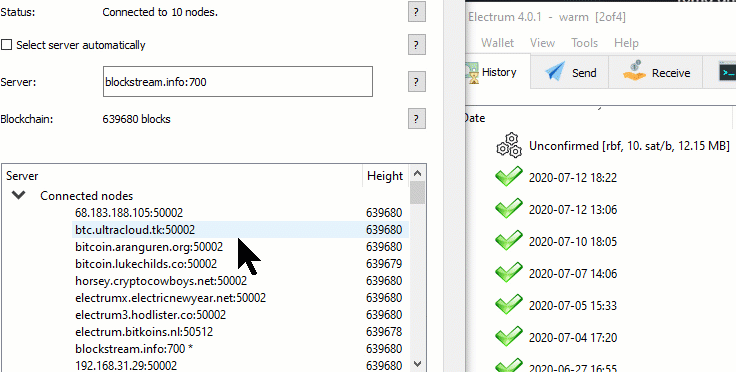Click green checkmark for 2020-07-04 17:20
This screenshot has width=736, height=372.
pyautogui.click(x=509, y=336)
